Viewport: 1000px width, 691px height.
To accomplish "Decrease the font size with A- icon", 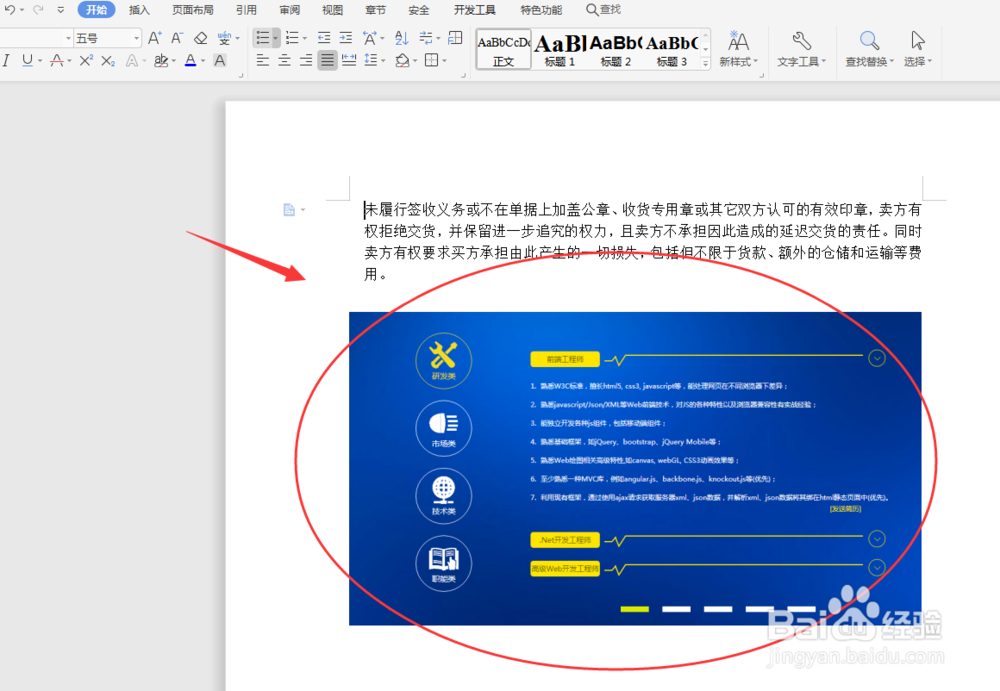I will pyautogui.click(x=177, y=38).
